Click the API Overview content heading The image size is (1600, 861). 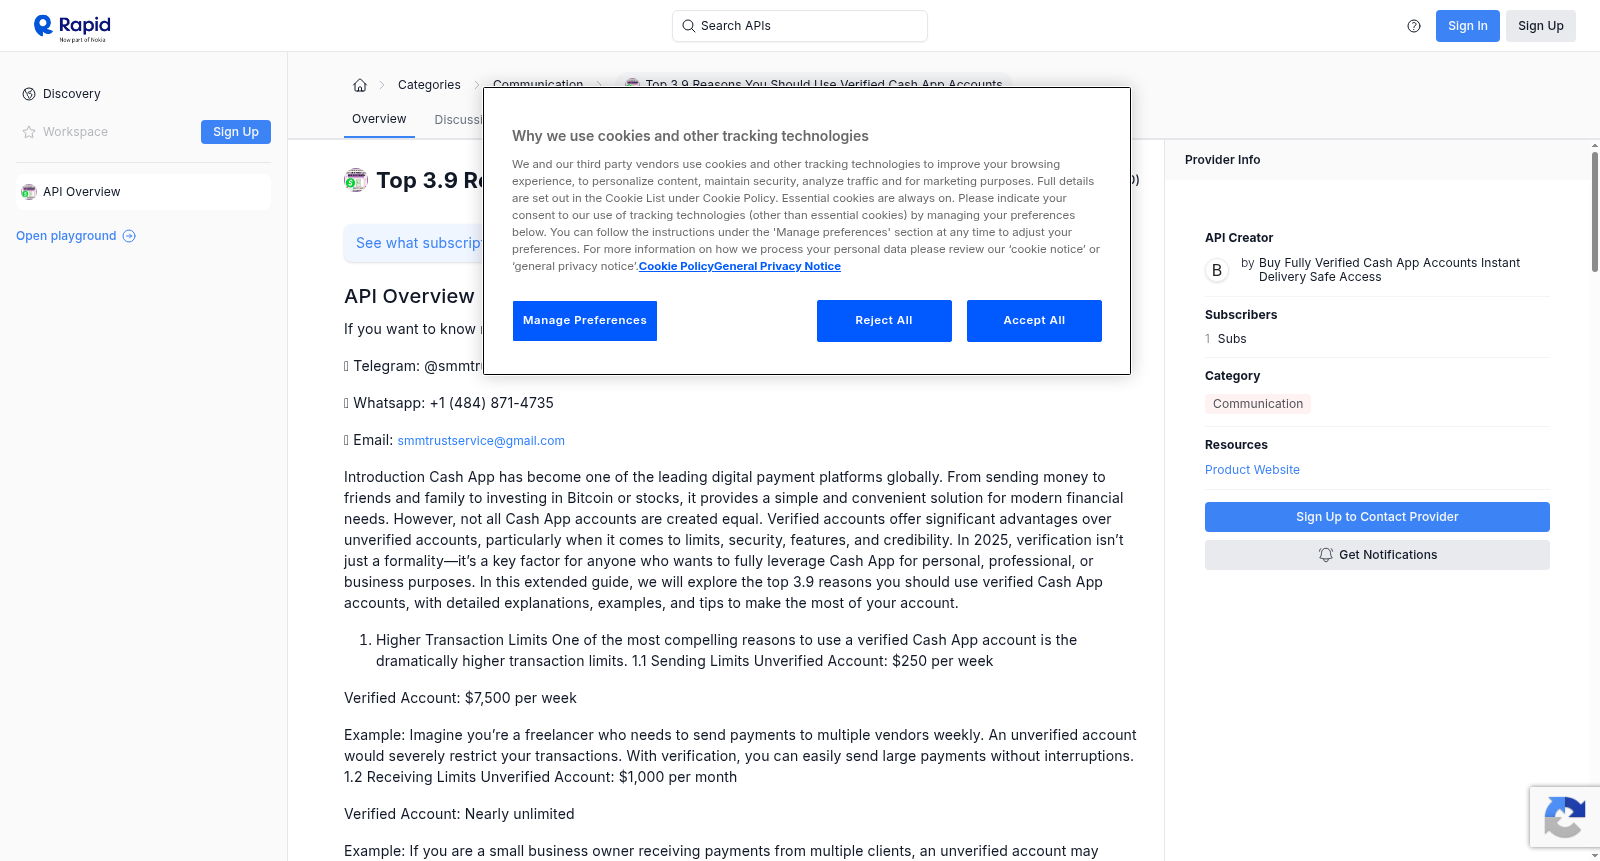click(409, 296)
